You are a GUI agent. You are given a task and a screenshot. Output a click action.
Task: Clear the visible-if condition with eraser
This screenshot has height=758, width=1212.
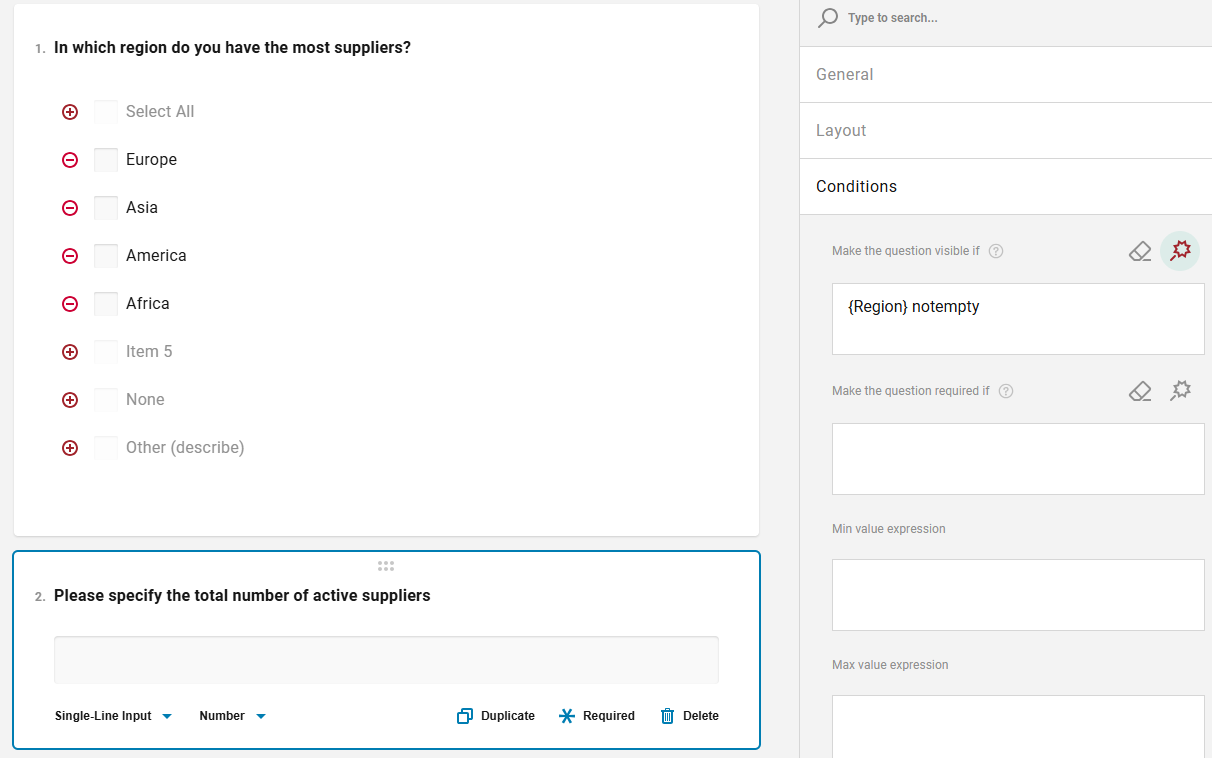pyautogui.click(x=1140, y=251)
